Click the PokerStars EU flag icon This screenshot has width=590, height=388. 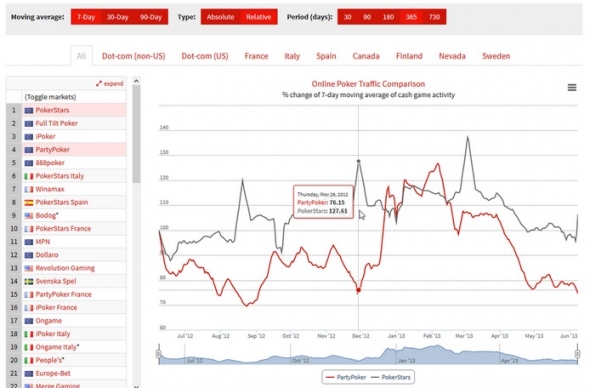[x=29, y=111]
